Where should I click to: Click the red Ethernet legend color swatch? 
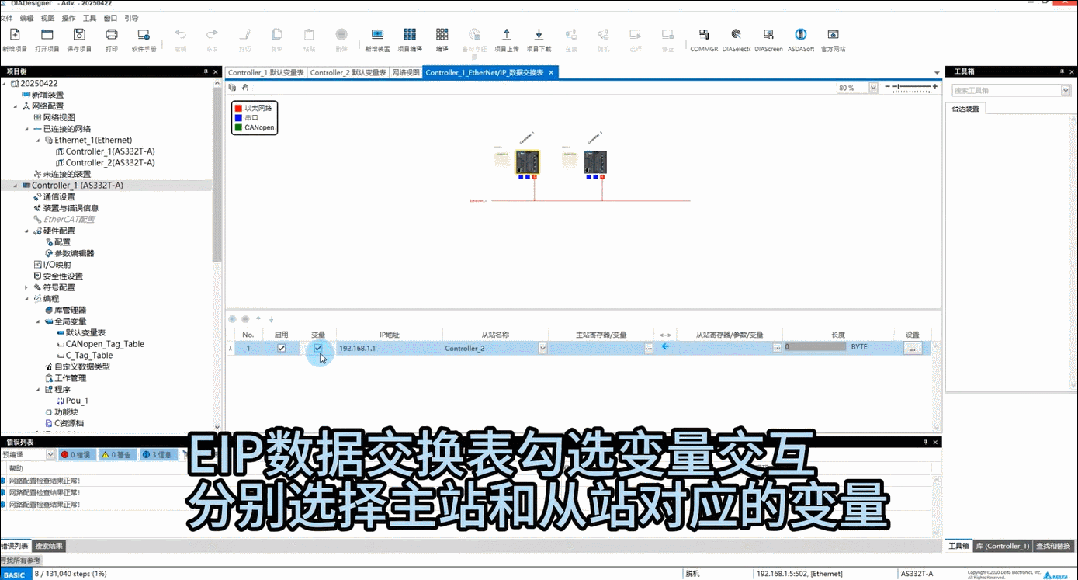point(238,108)
